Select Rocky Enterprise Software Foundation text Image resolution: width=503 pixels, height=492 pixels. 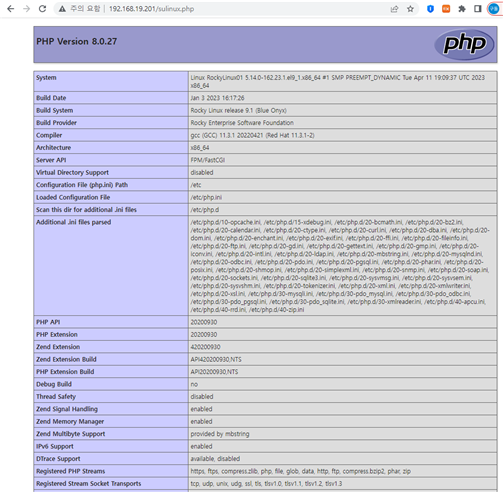[x=242, y=123]
